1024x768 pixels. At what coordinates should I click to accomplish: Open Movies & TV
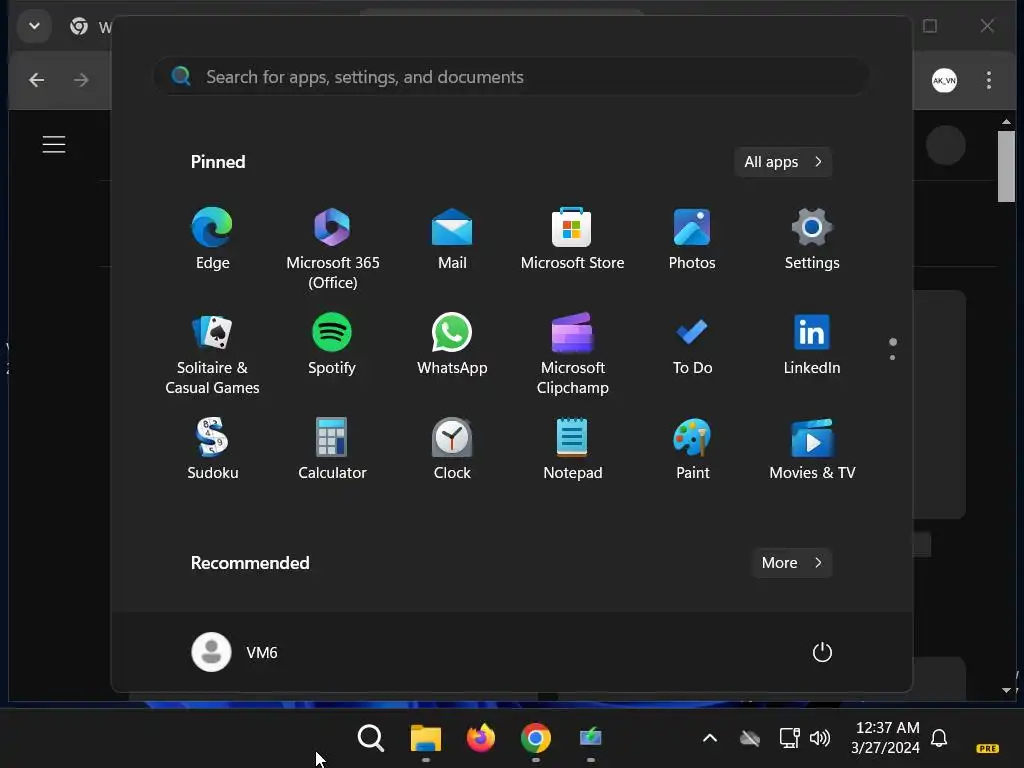812,449
